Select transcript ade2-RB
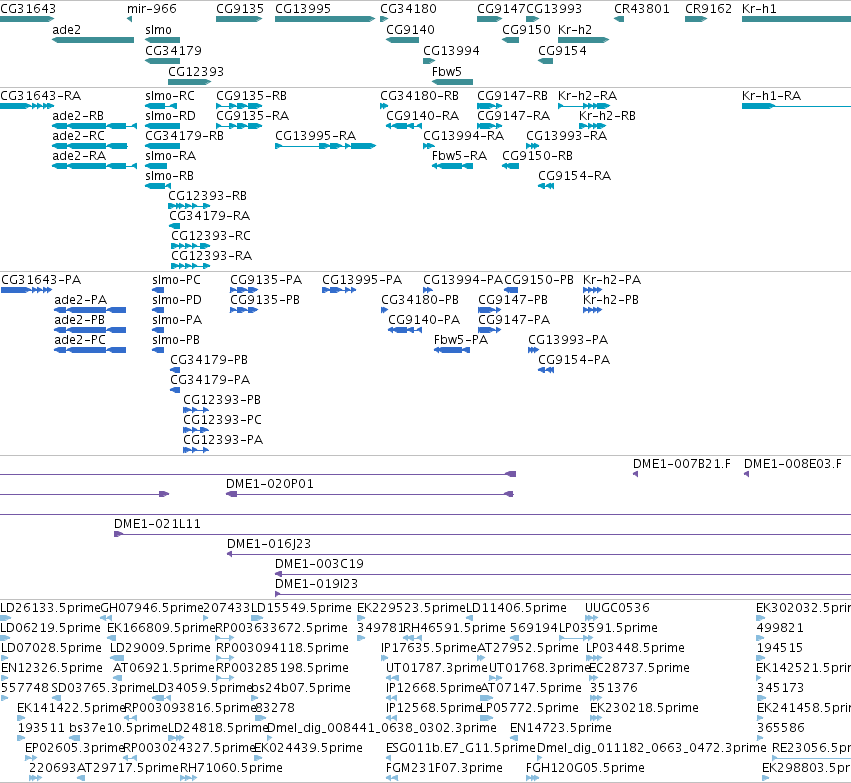This screenshot has height=783, width=851. [94, 126]
